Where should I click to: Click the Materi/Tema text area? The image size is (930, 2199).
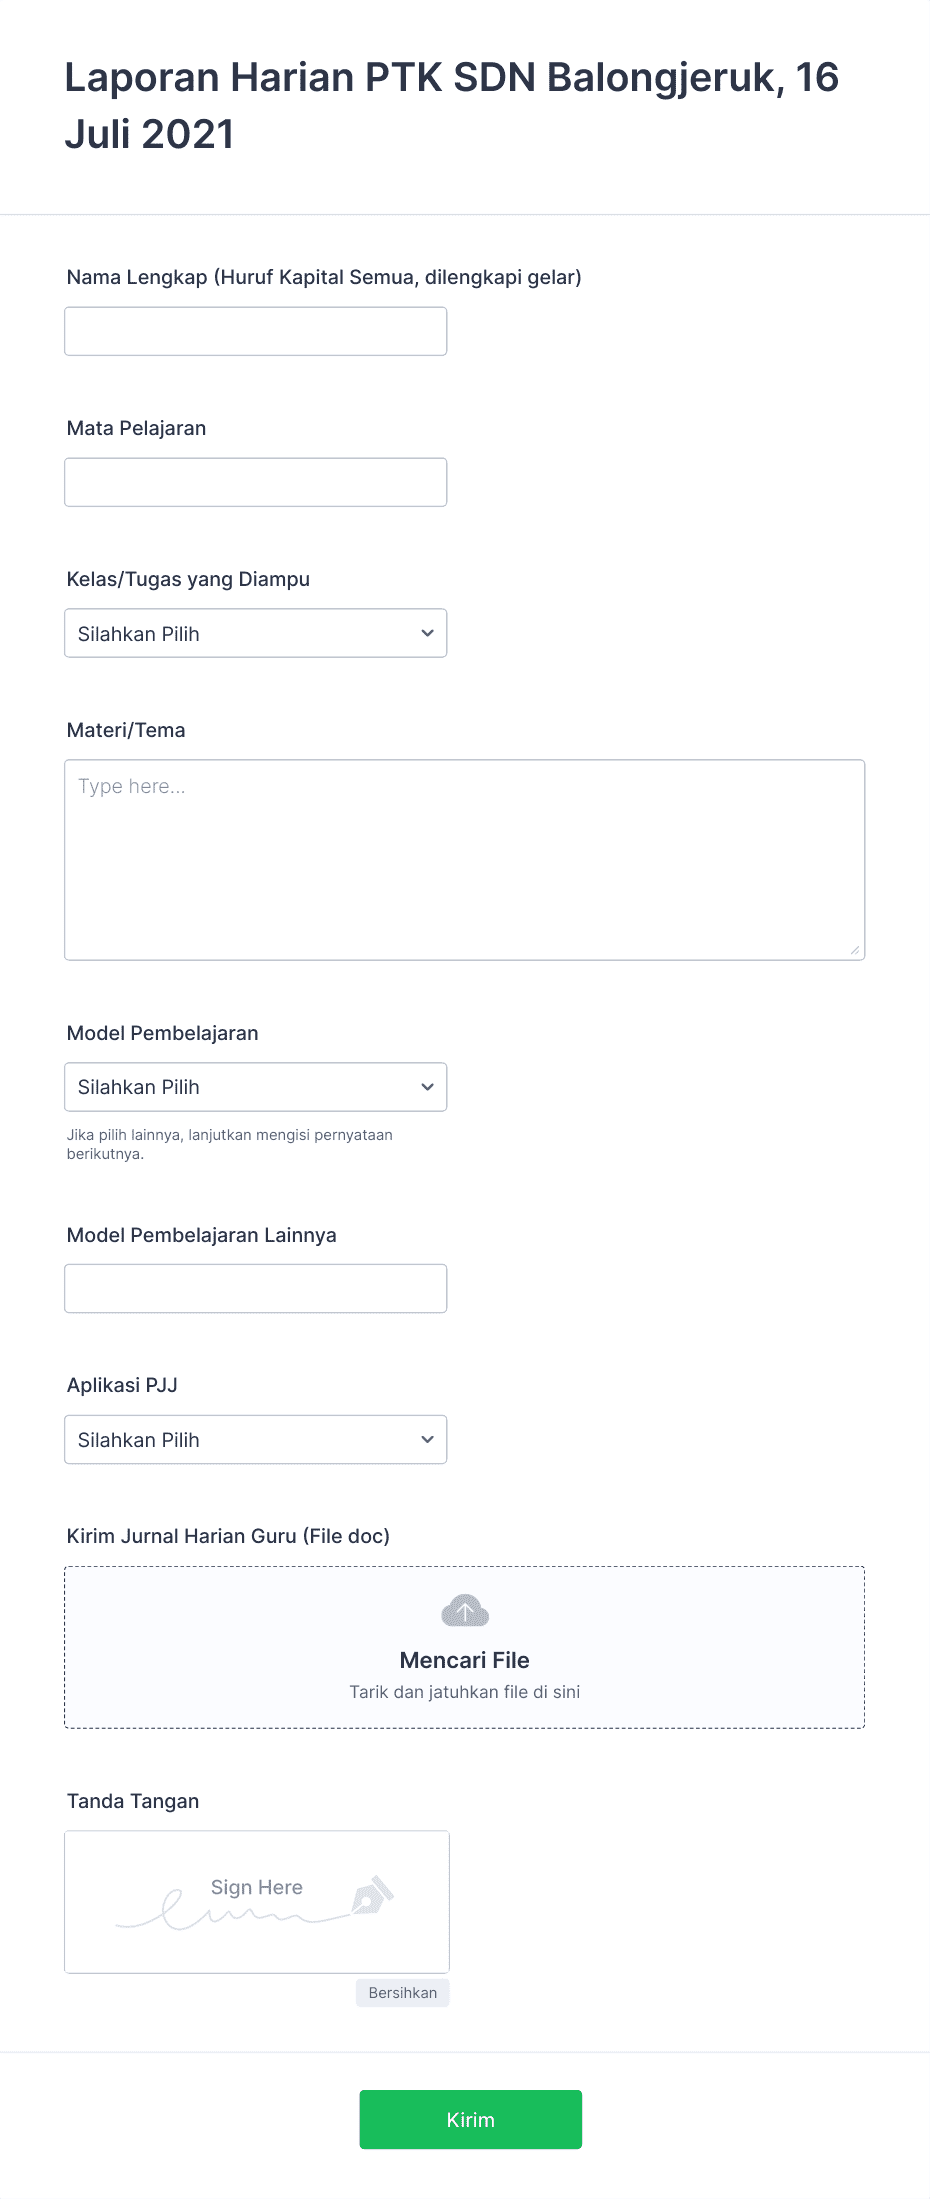click(x=464, y=860)
